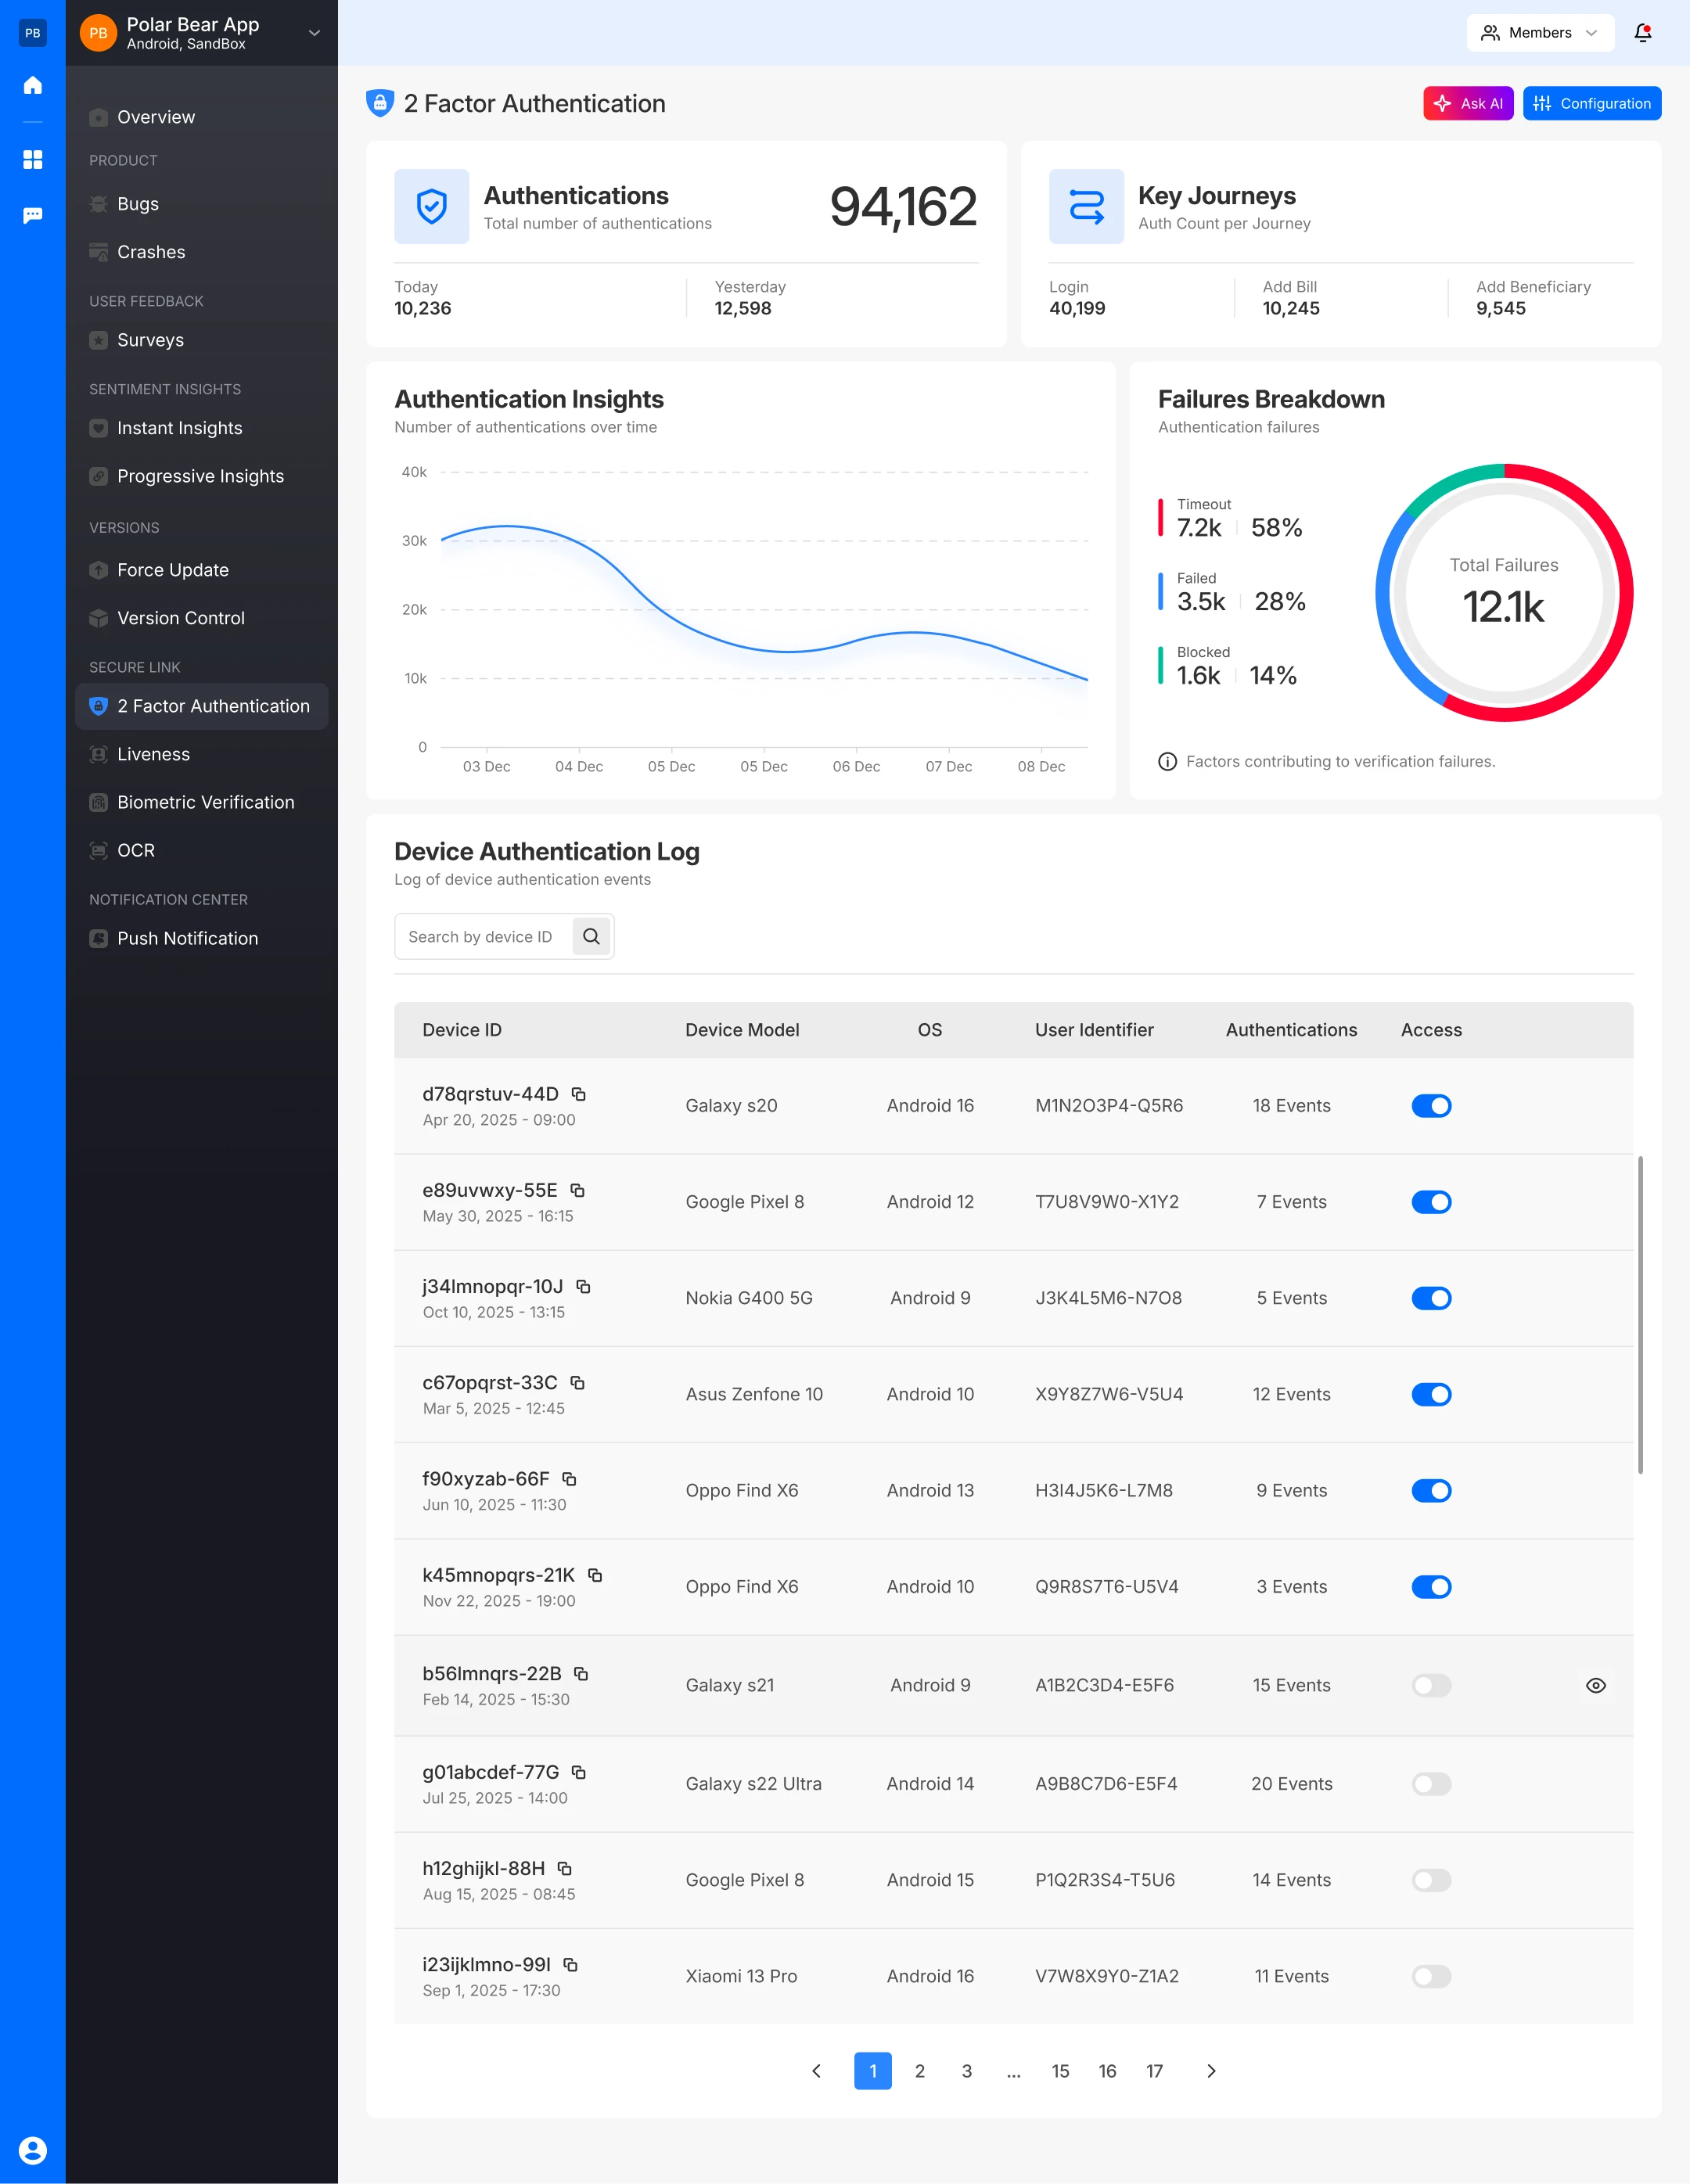This screenshot has height=2184, width=1690.
Task: Click the home icon in left rail
Action: 32,85
